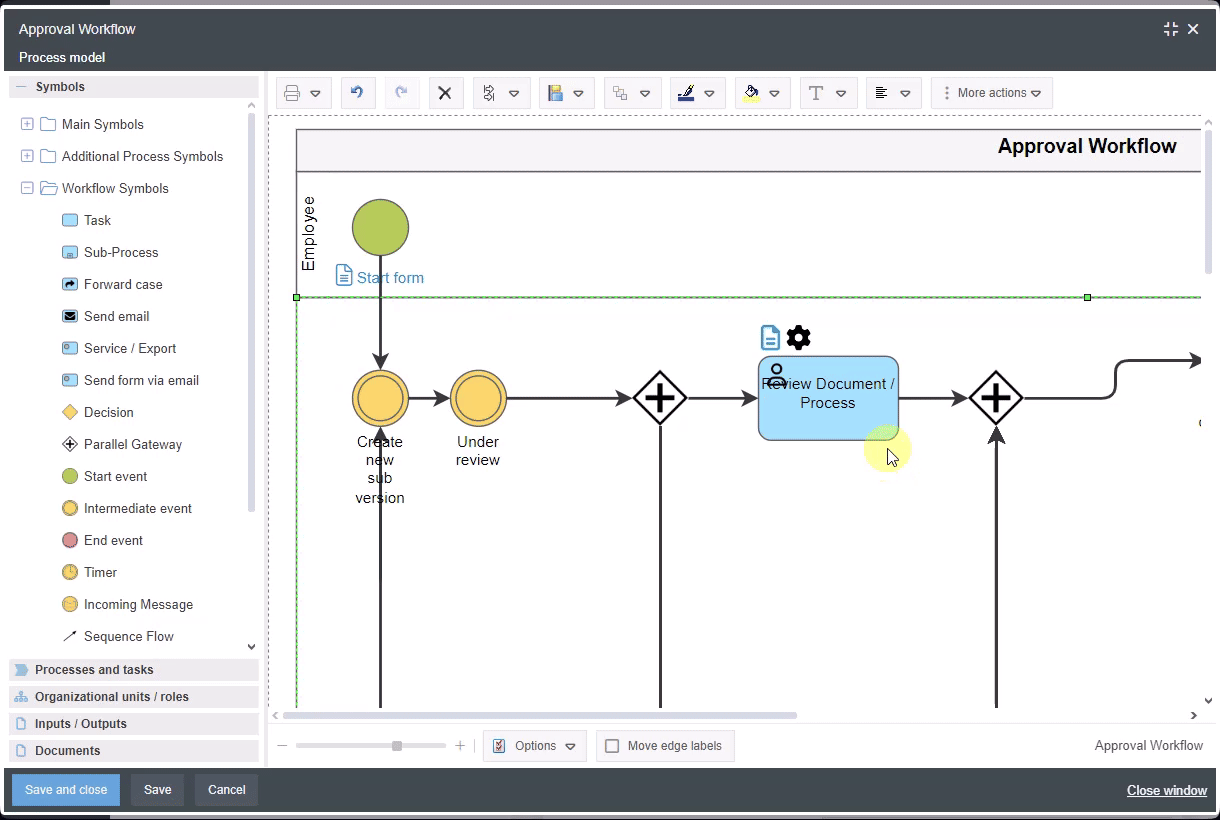Open the More actions dropdown
The image size is (1220, 820).
(x=991, y=93)
